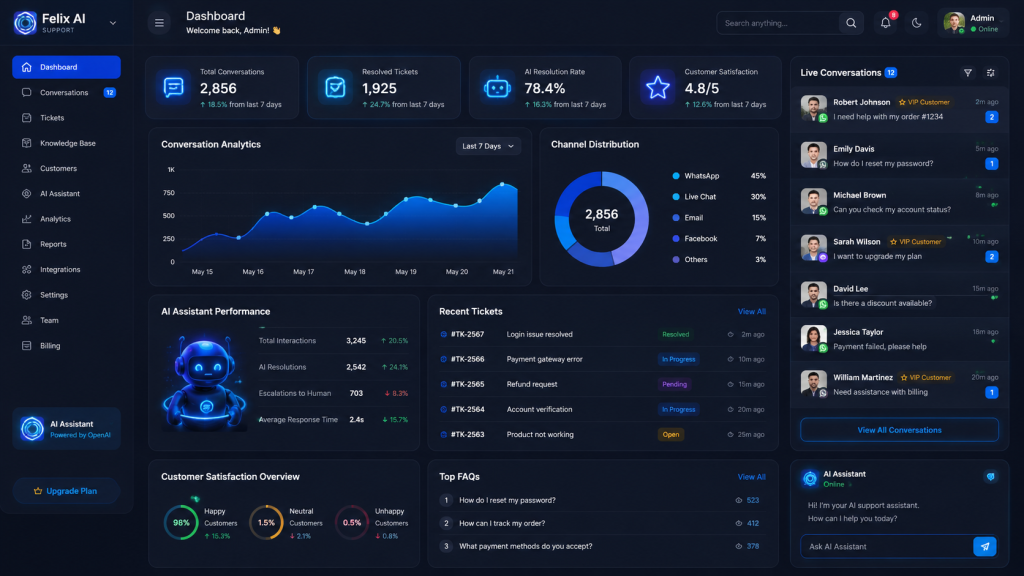Screen dimensions: 1024x576
Task: Click the 1.5% Neutral Customers gauge
Action: [x=266, y=523]
